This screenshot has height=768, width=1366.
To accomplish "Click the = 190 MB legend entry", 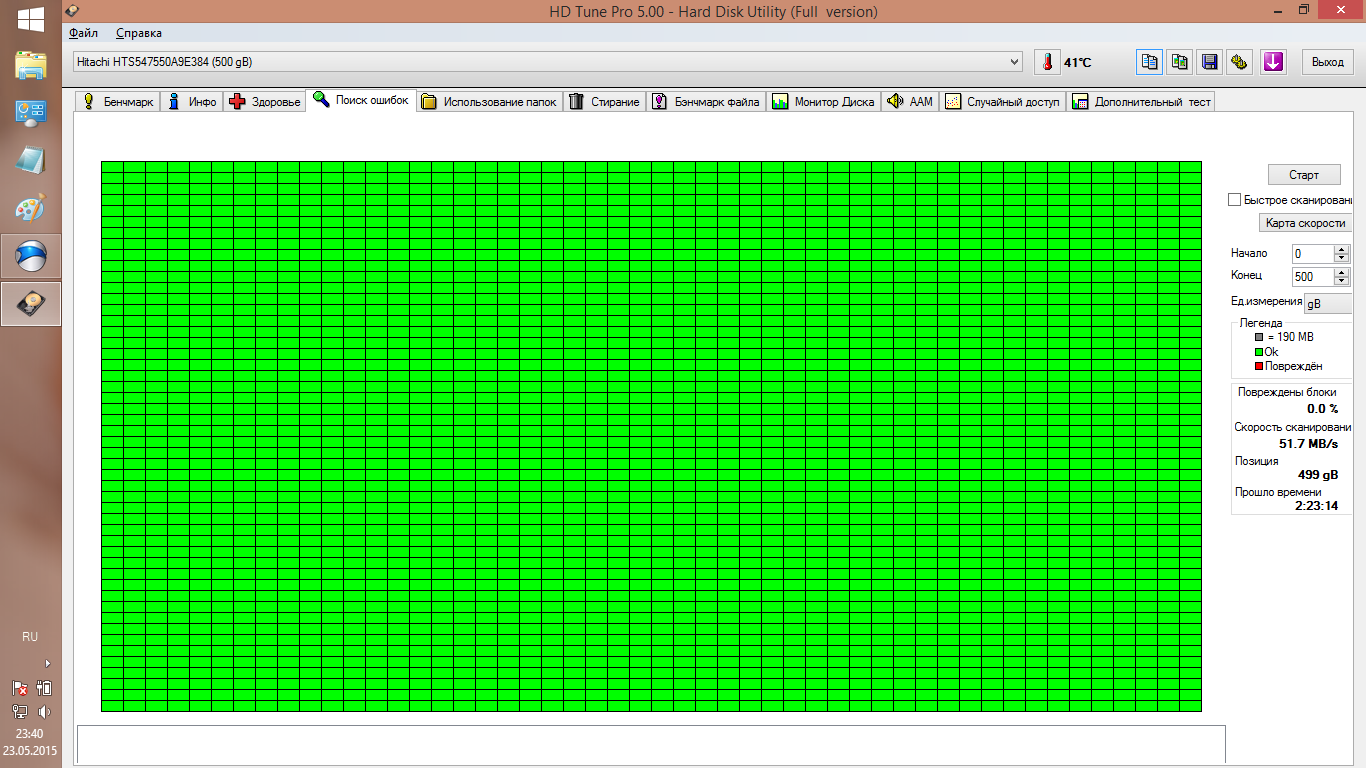I will pos(1284,337).
